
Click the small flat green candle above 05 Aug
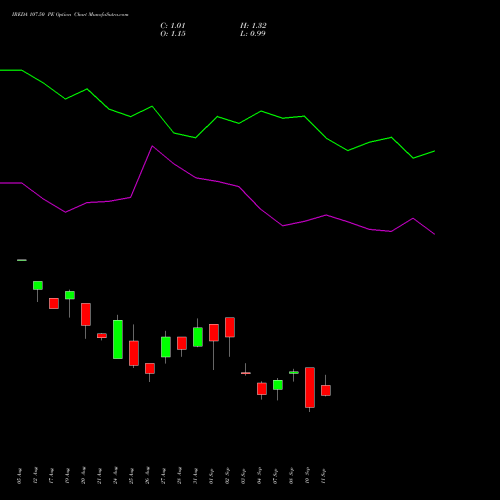pyautogui.click(x=22, y=260)
